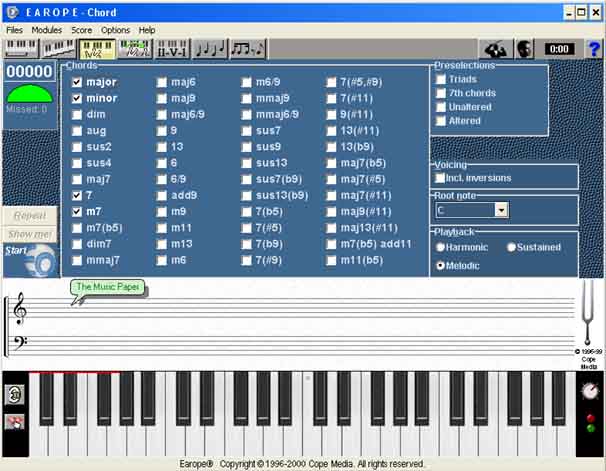This screenshot has height=471, width=606.
Task: Open the Modules menu
Action: [x=46, y=30]
